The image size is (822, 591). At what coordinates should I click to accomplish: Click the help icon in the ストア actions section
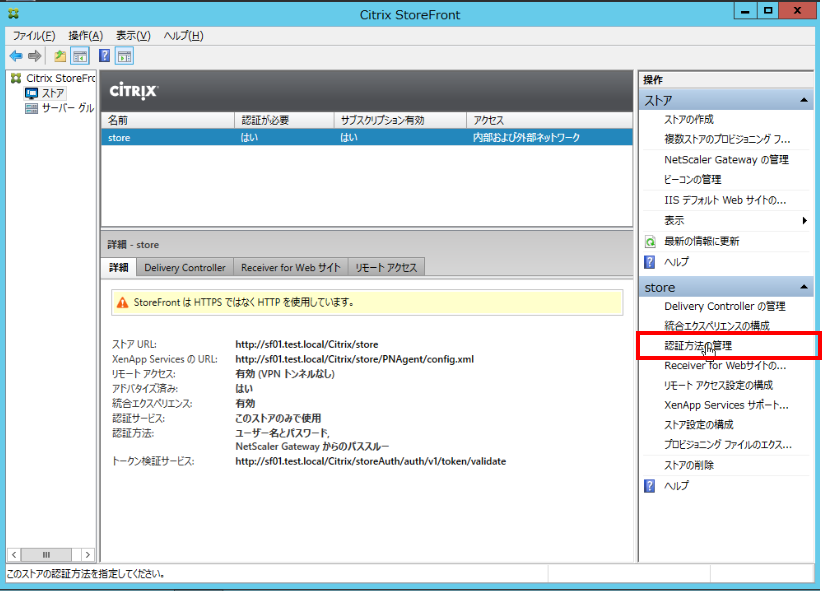(x=650, y=262)
